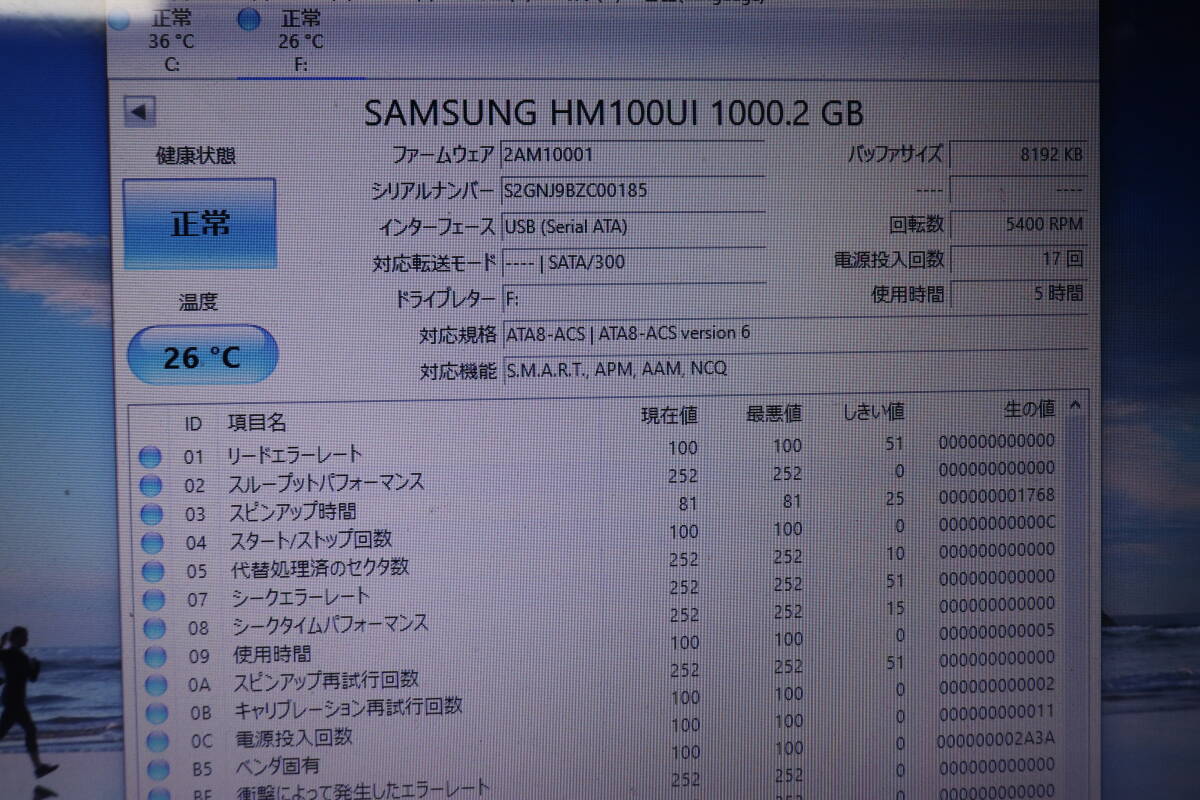Viewport: 1200px width, 800px height.
Task: Toggle the status indicator for 使用時間 attribute
Action: click(x=152, y=657)
